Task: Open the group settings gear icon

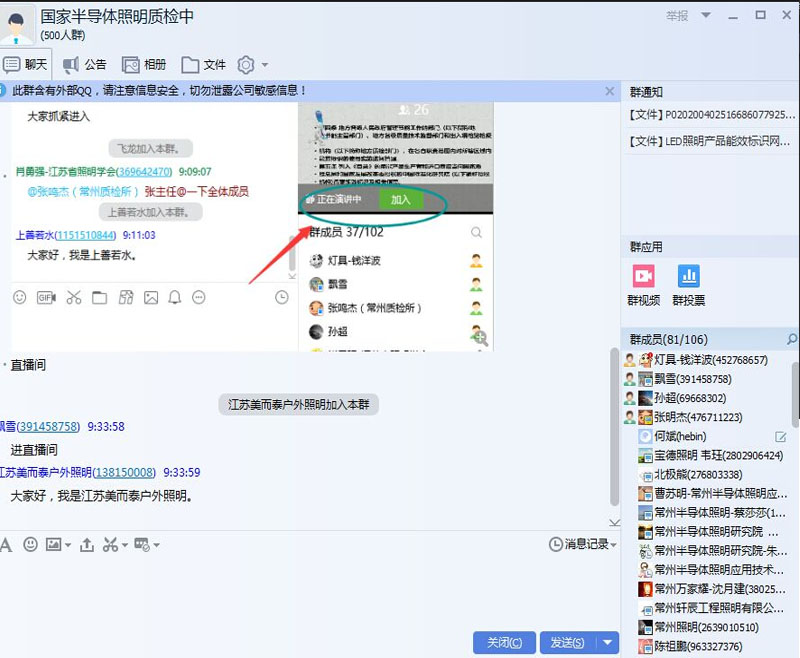Action: [246, 65]
